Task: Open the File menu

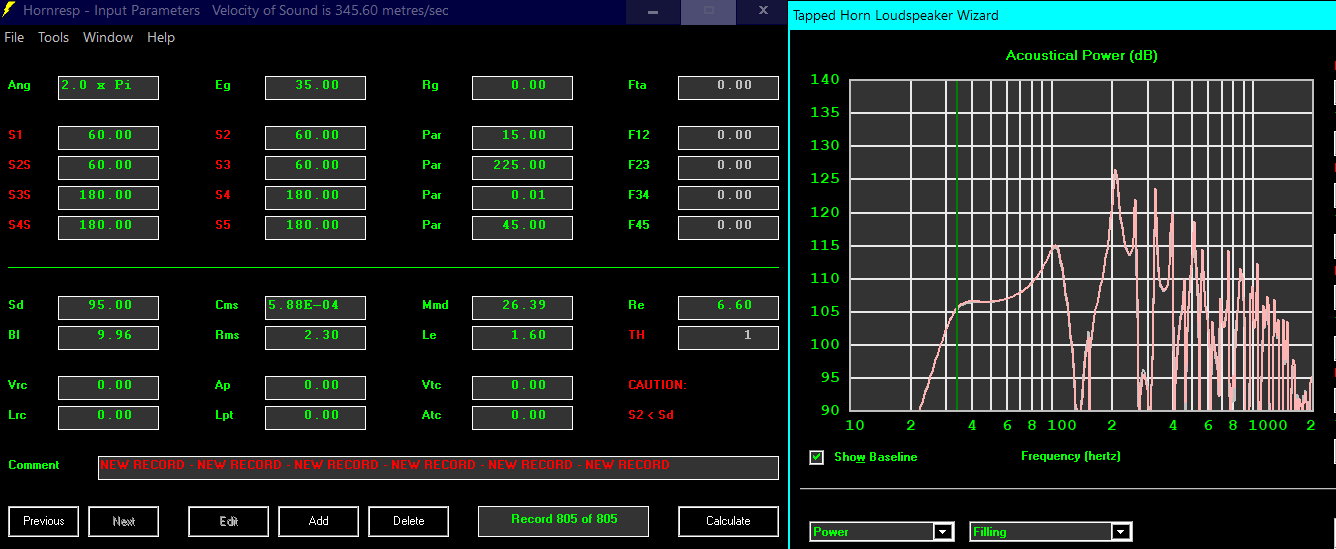Action: pos(14,37)
